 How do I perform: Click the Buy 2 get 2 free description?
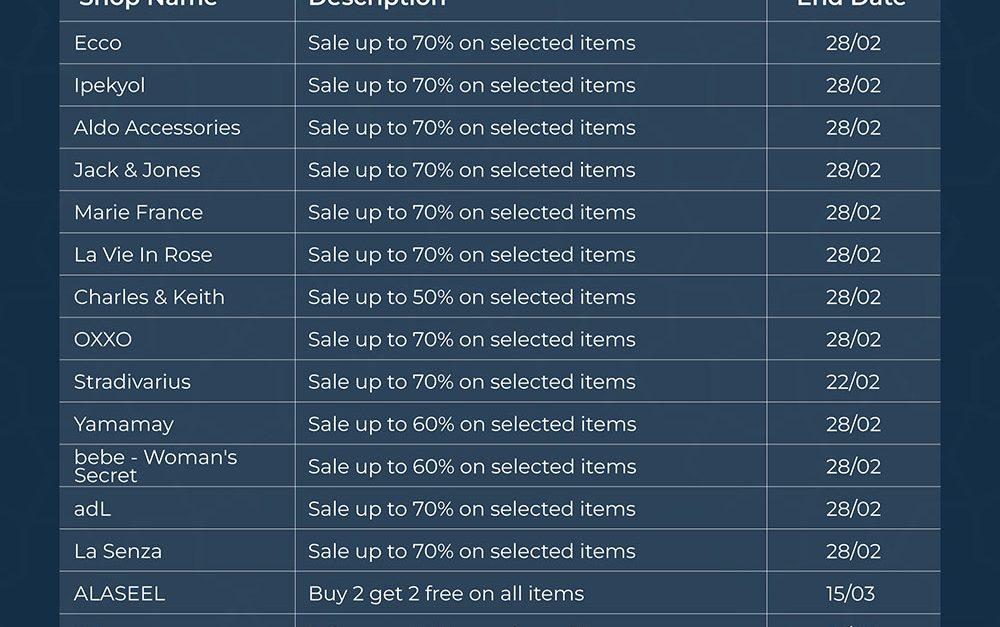(446, 593)
